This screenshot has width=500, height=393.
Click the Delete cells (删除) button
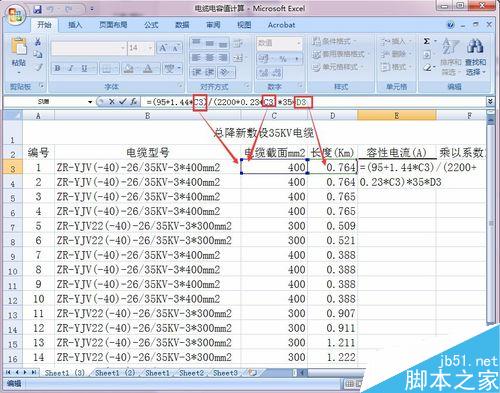pyautogui.click(x=395, y=54)
